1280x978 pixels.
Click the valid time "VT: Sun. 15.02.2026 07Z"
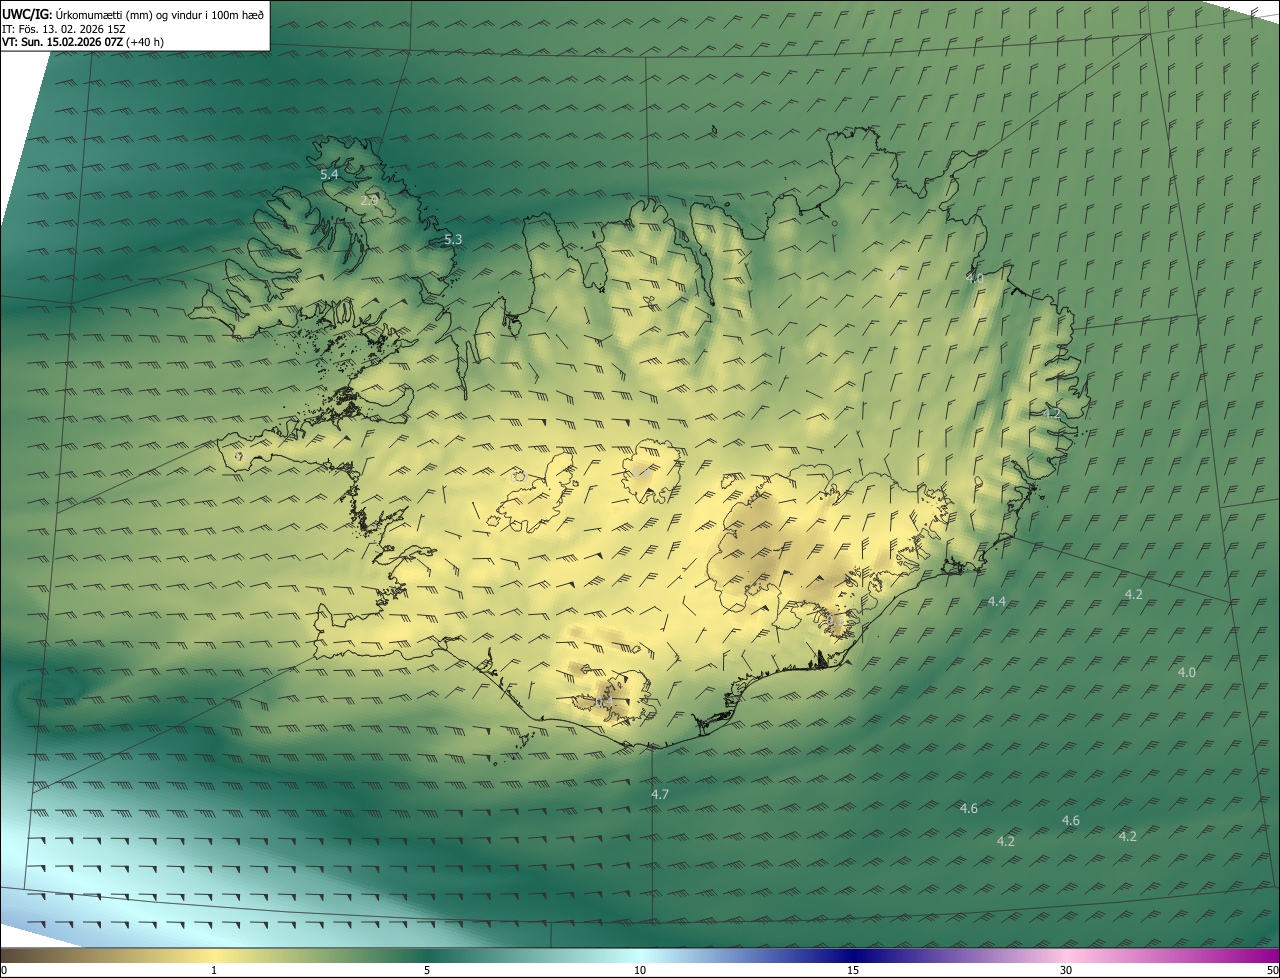pos(64,41)
